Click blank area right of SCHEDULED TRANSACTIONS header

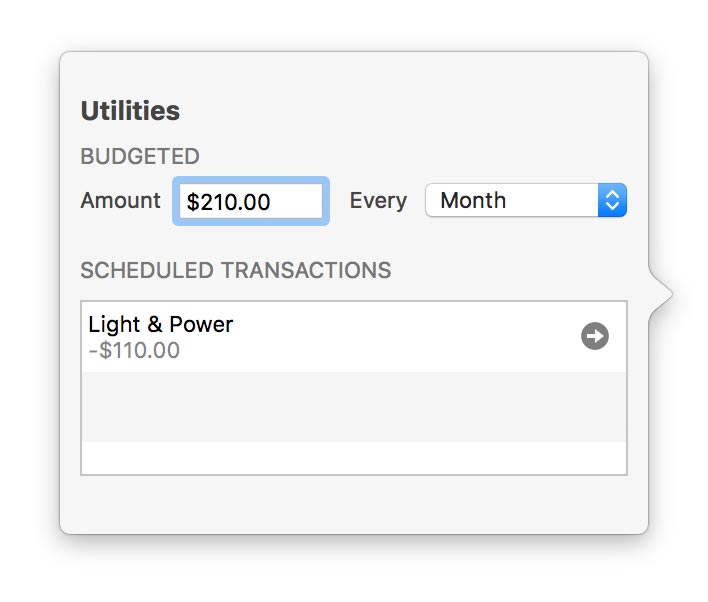[x=510, y=270]
